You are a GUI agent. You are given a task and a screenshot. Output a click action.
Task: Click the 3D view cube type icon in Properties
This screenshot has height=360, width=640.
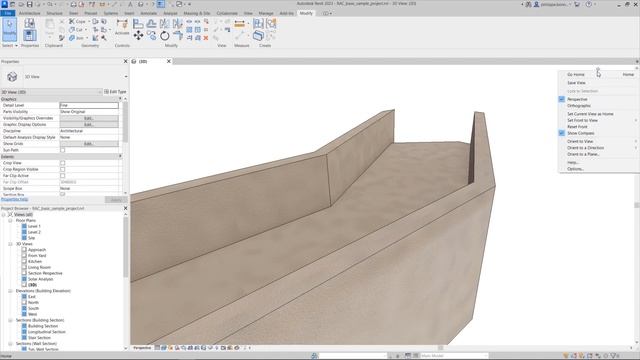12,76
